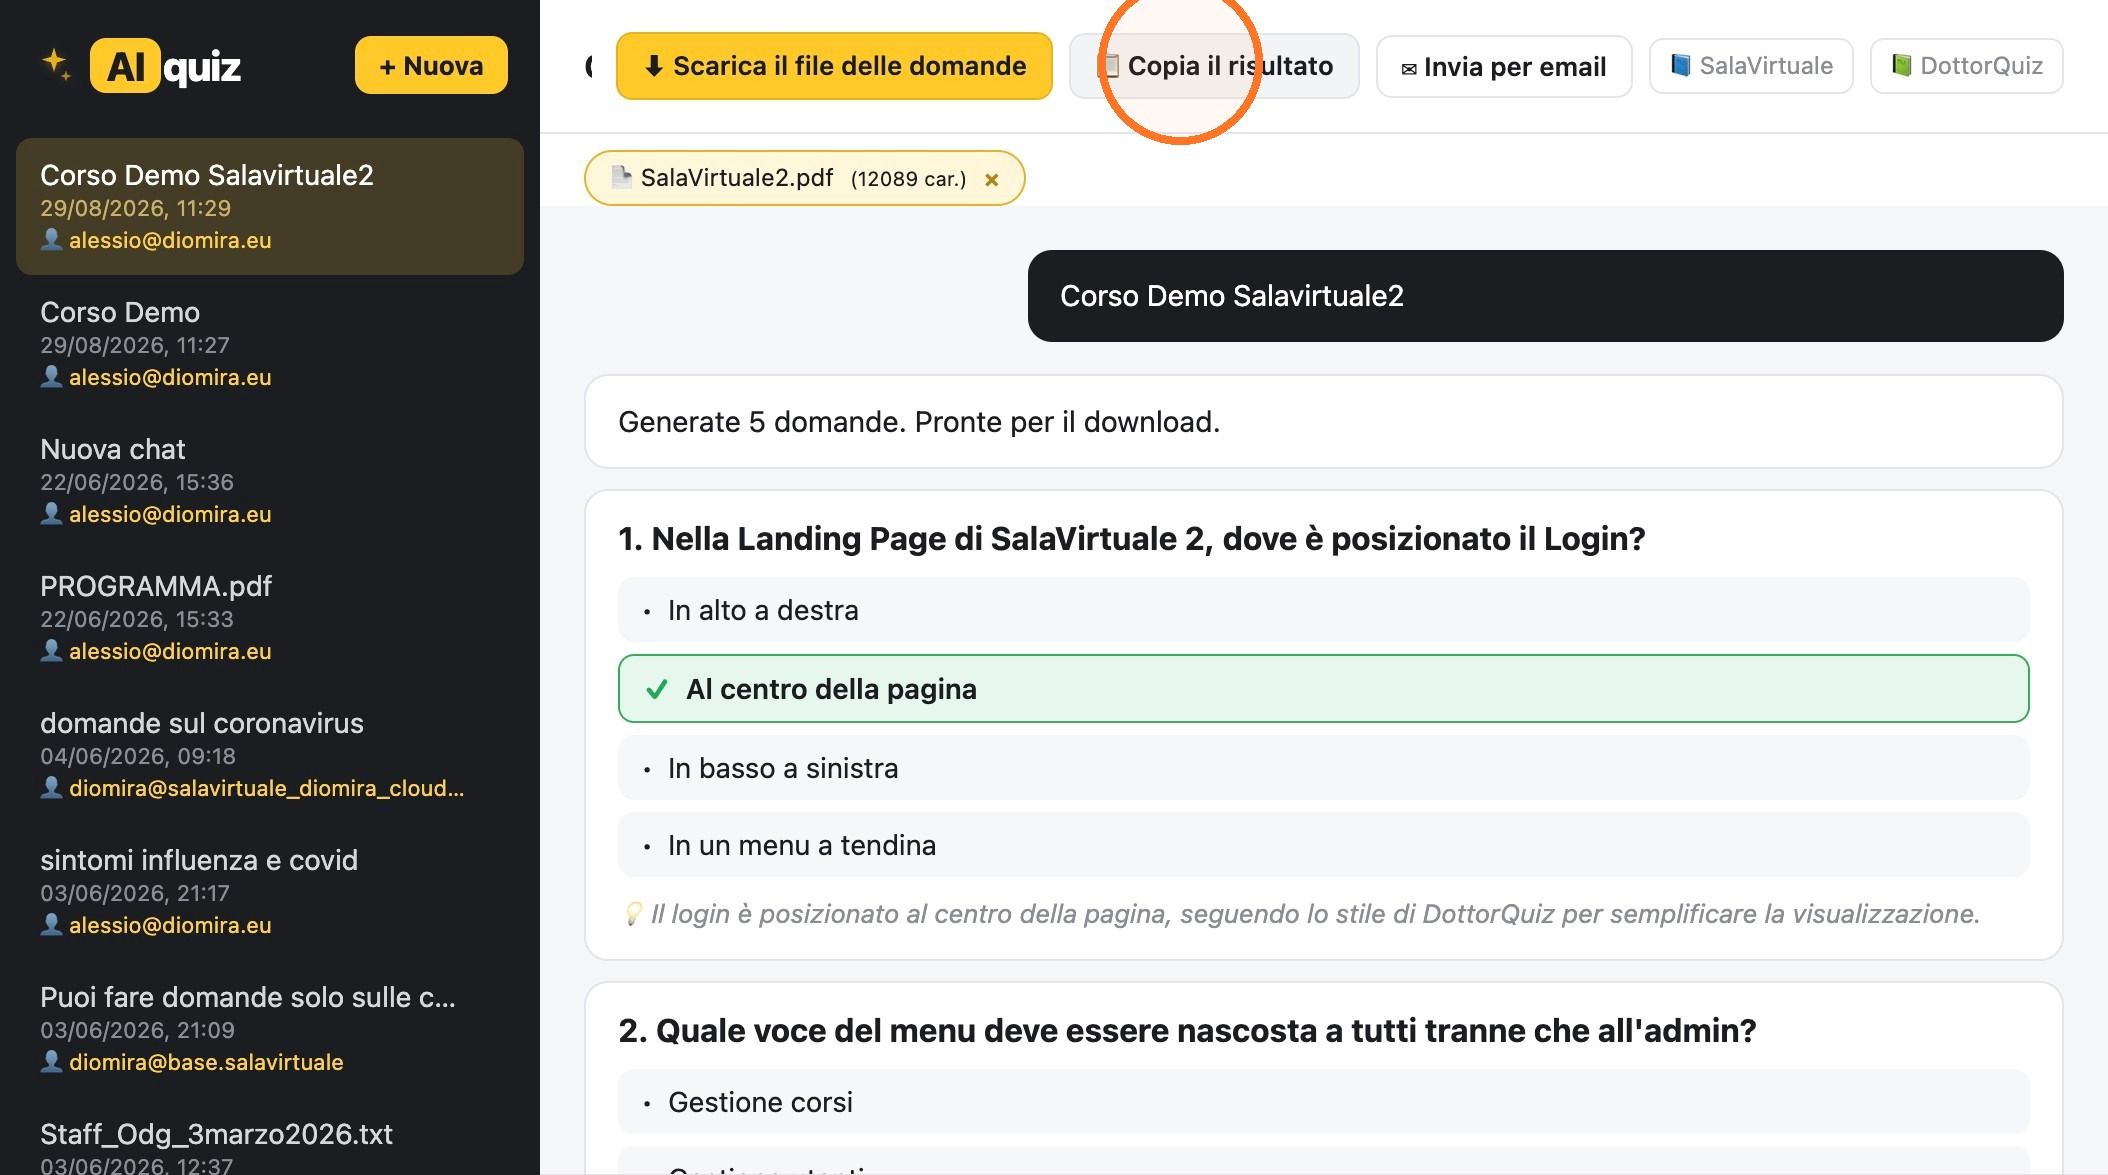The width and height of the screenshot is (2108, 1175).
Task: Click the SalaVirtuale2.pdf file icon
Action: point(621,177)
